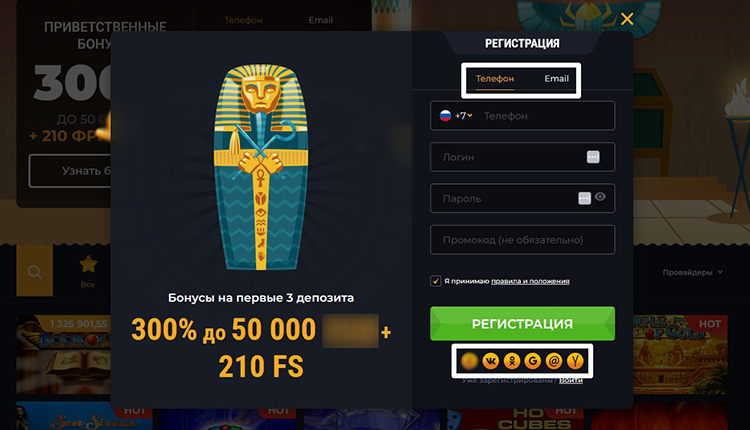Image resolution: width=750 pixels, height=430 pixels.
Task: Toggle password visibility eye icon
Action: pyautogui.click(x=600, y=197)
